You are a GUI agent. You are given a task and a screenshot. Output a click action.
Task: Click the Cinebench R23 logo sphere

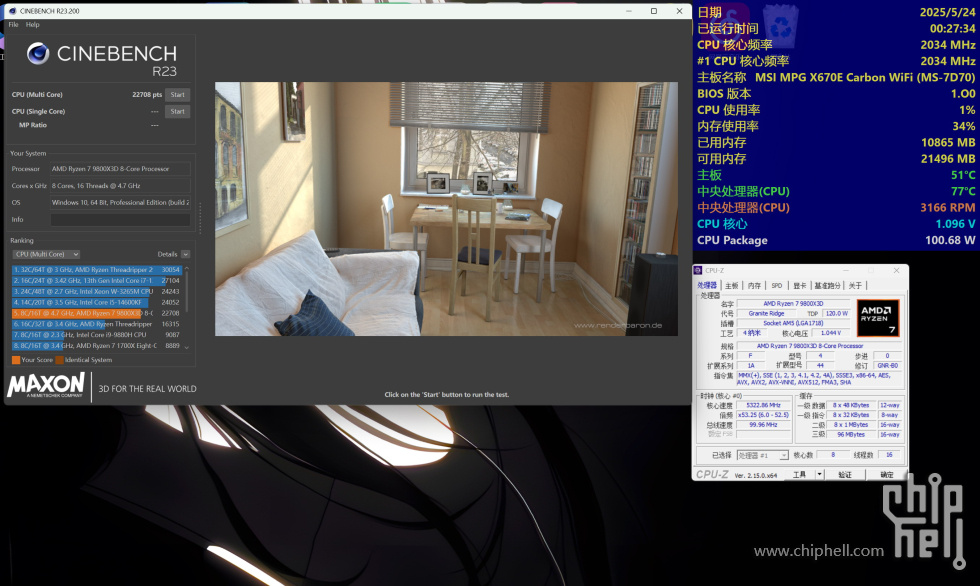(38, 54)
